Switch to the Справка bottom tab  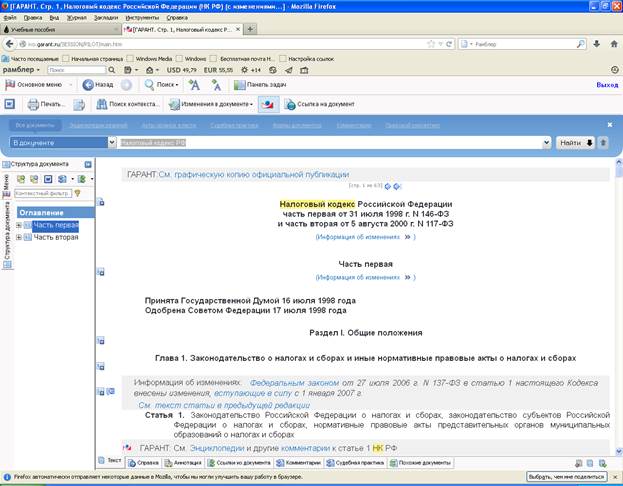coord(144,463)
